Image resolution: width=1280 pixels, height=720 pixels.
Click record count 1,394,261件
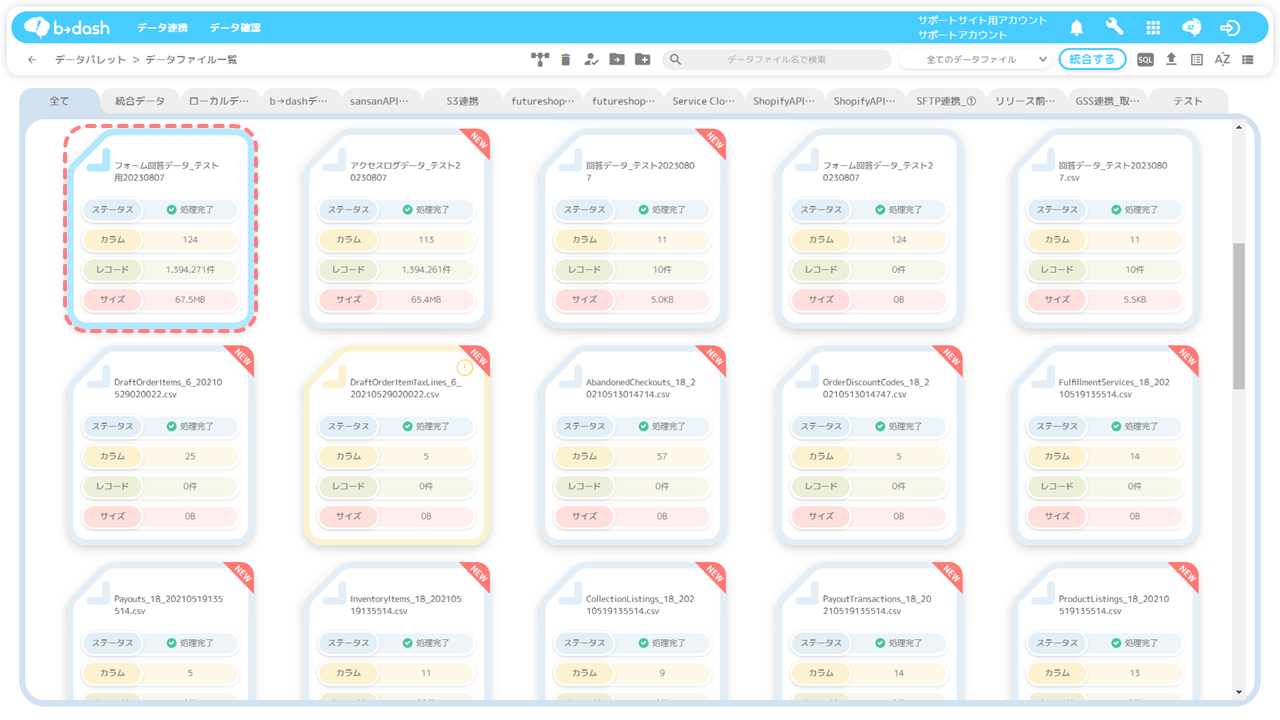426,270
